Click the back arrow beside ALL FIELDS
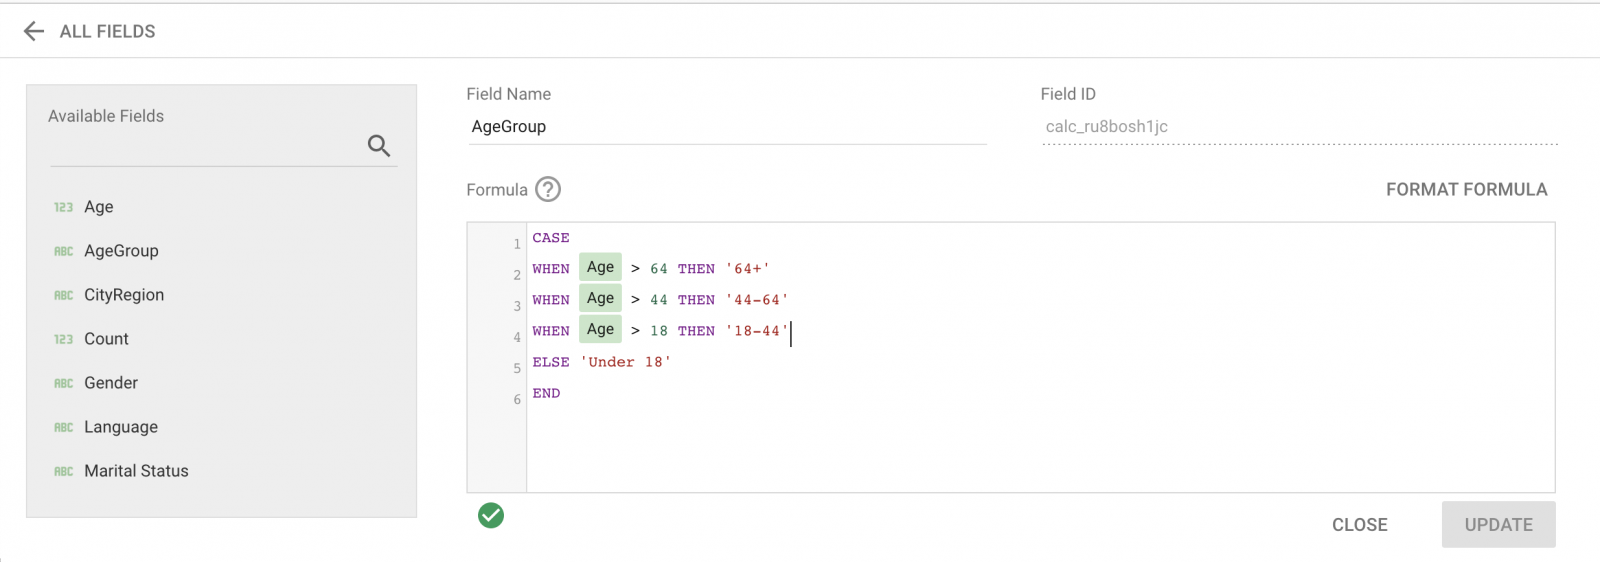This screenshot has height=562, width=1600. tap(34, 31)
